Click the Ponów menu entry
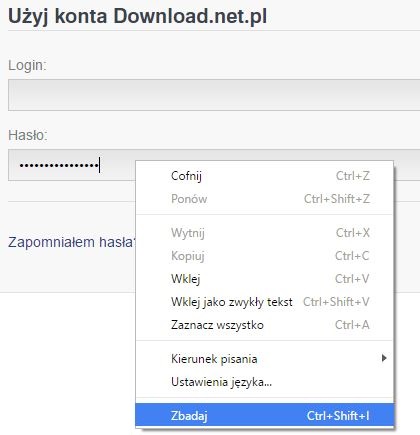420x435 pixels. click(x=265, y=199)
